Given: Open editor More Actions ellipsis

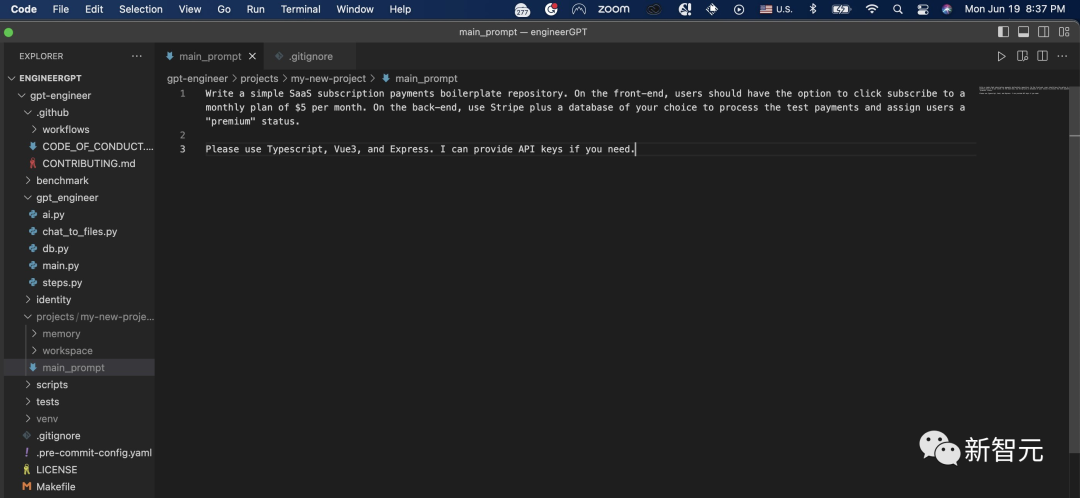Looking at the screenshot, I should click(1063, 57).
